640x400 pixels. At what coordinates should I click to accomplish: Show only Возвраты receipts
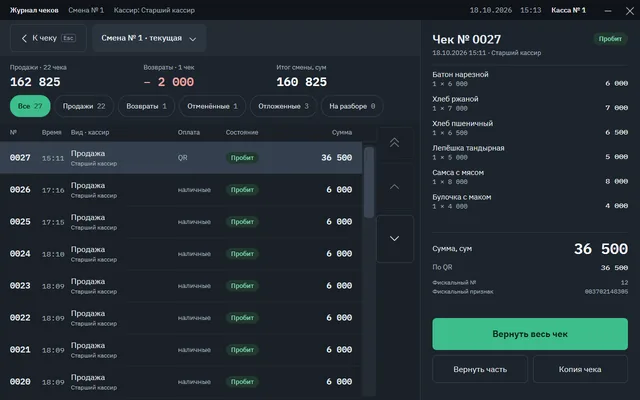147,106
